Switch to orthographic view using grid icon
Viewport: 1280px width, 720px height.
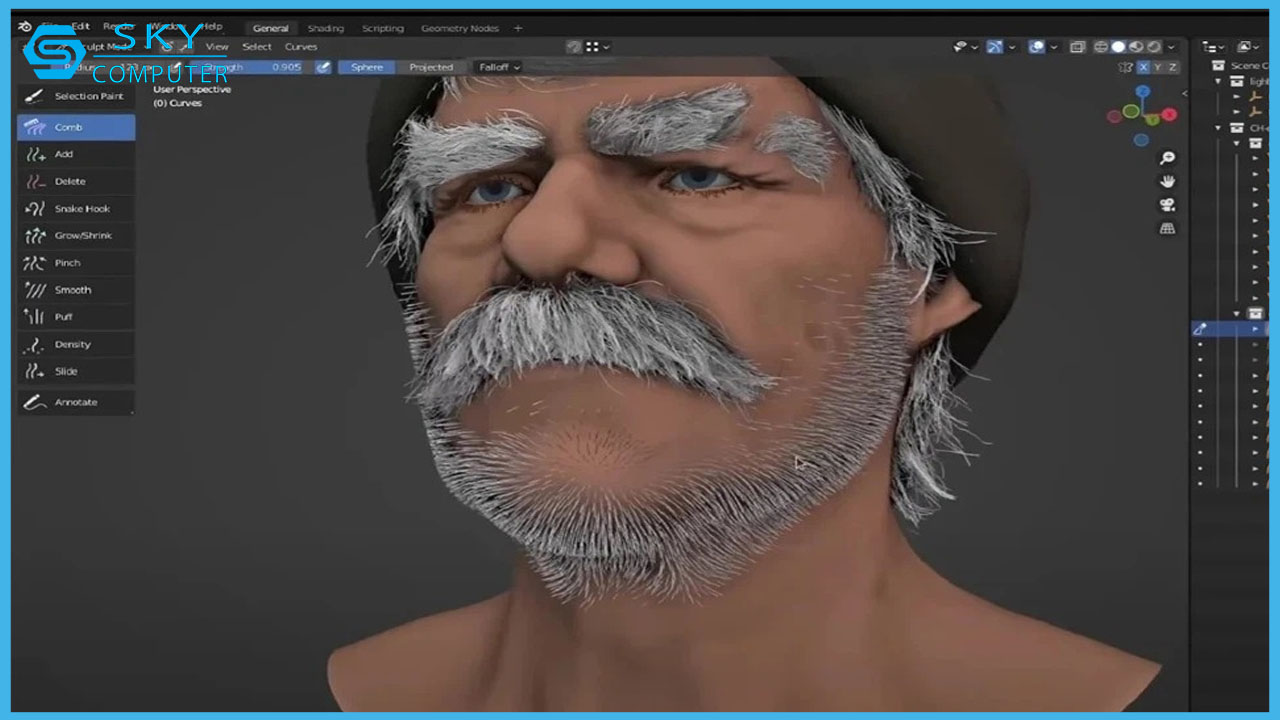click(1167, 229)
